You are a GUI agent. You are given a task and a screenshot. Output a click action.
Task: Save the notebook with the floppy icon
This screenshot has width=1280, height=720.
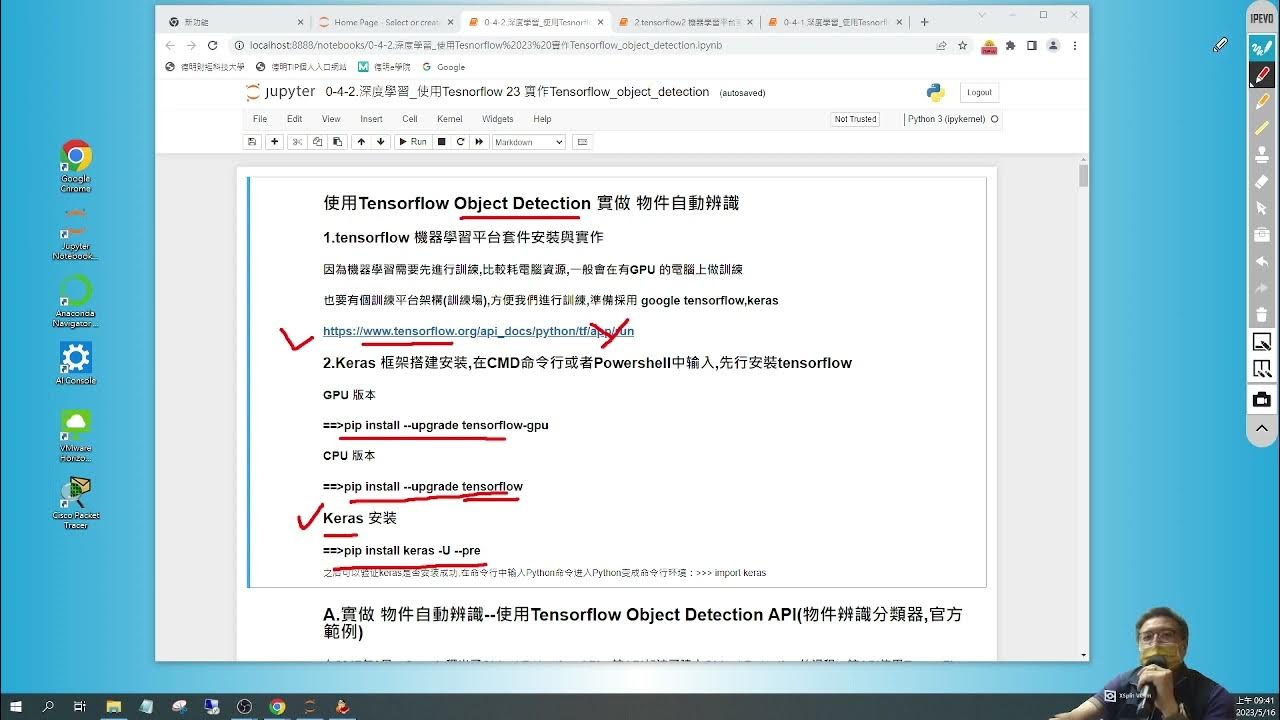[252, 142]
